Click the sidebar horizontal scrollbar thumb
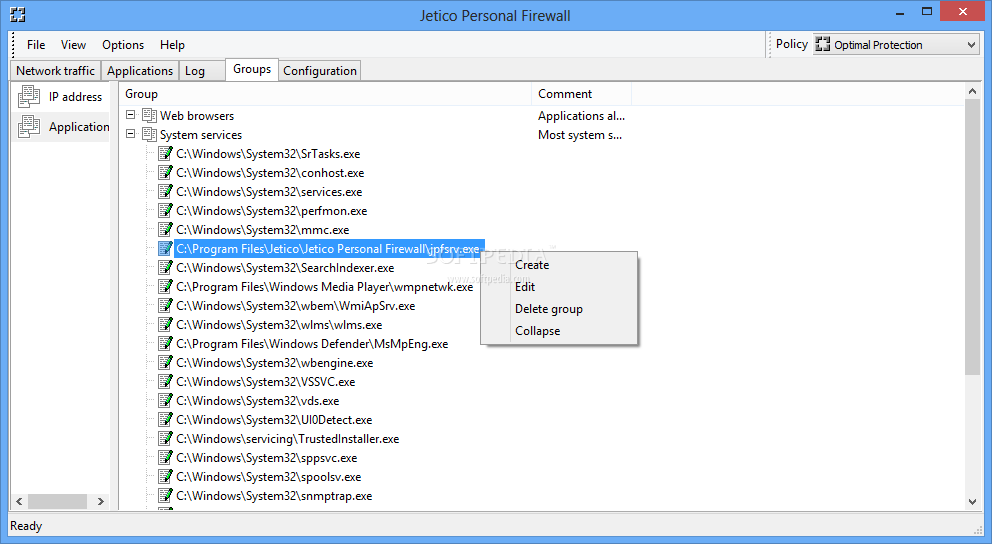This screenshot has width=992, height=544. (x=58, y=501)
